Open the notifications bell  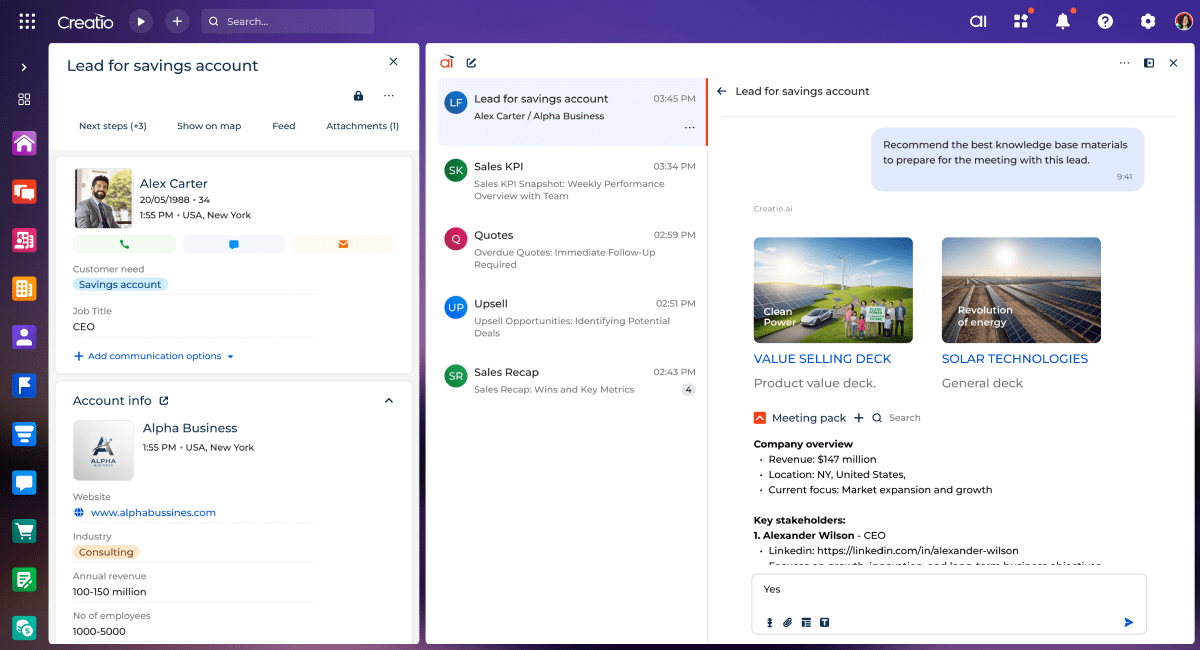1063,21
